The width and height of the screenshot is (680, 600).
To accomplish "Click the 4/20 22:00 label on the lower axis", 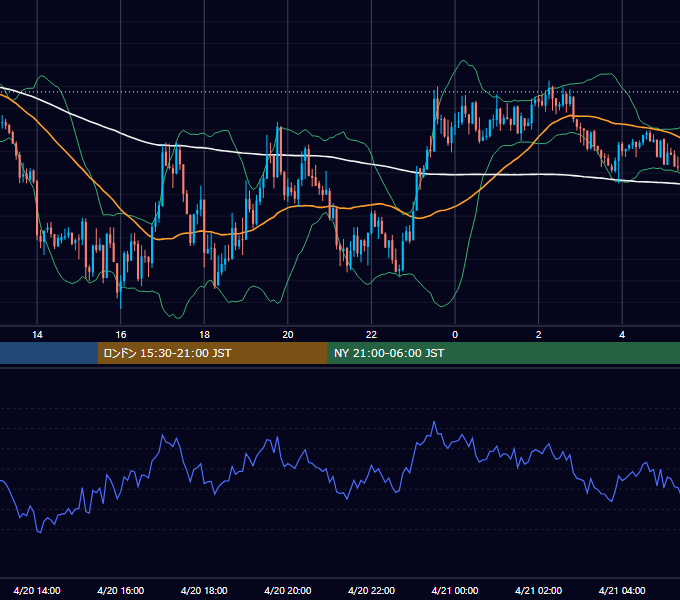I will tap(371, 590).
